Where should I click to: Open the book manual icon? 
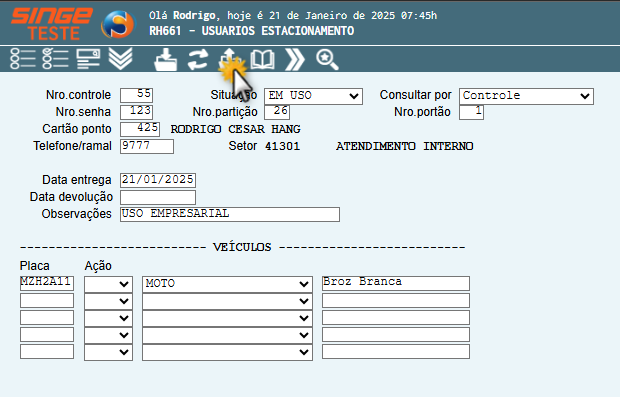tap(263, 60)
